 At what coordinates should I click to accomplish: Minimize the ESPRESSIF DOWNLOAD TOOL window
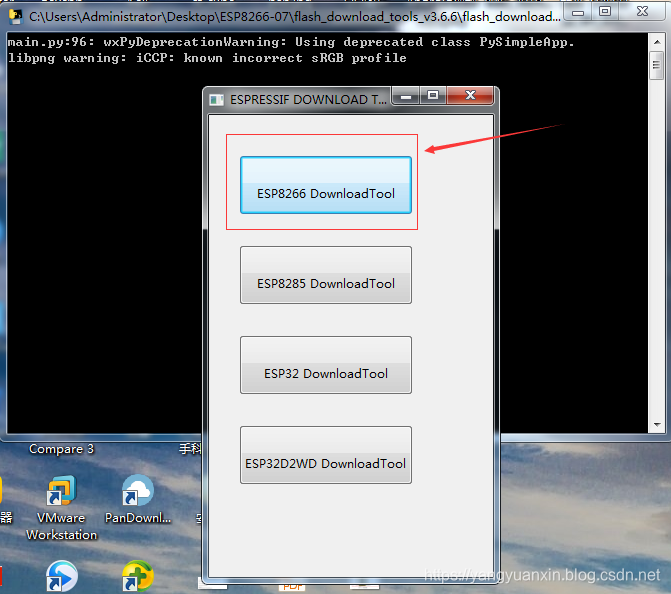click(x=406, y=95)
